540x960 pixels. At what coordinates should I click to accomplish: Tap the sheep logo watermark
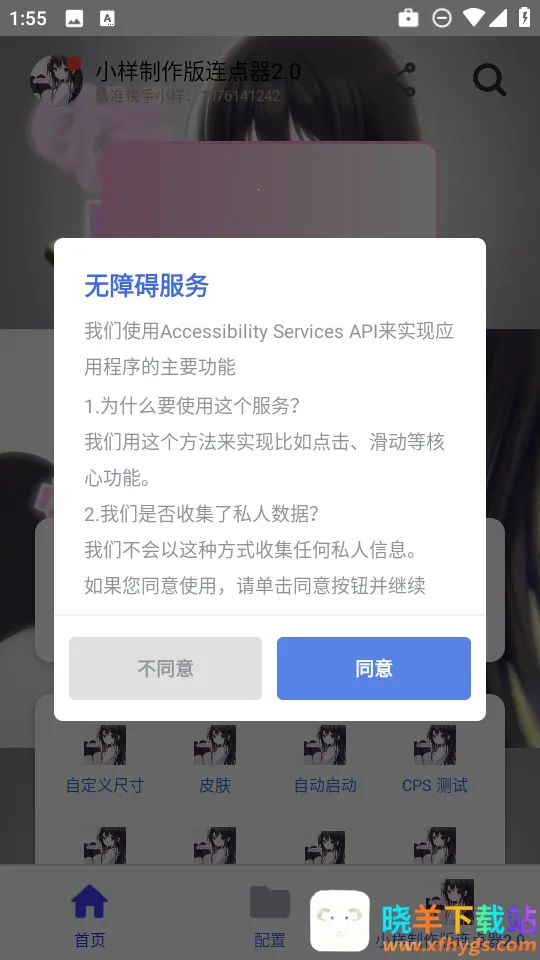pyautogui.click(x=340, y=920)
